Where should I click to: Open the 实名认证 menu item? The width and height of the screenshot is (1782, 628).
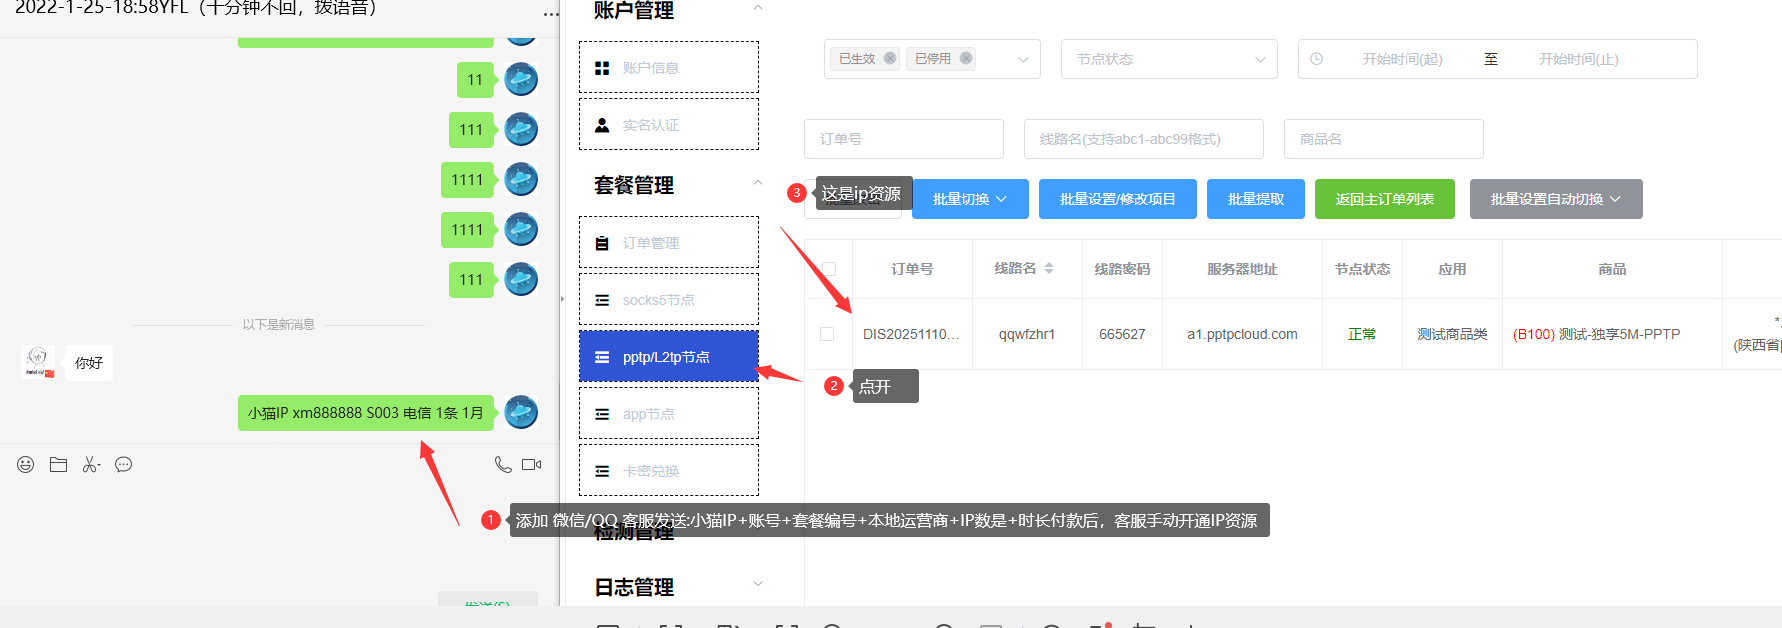point(669,124)
